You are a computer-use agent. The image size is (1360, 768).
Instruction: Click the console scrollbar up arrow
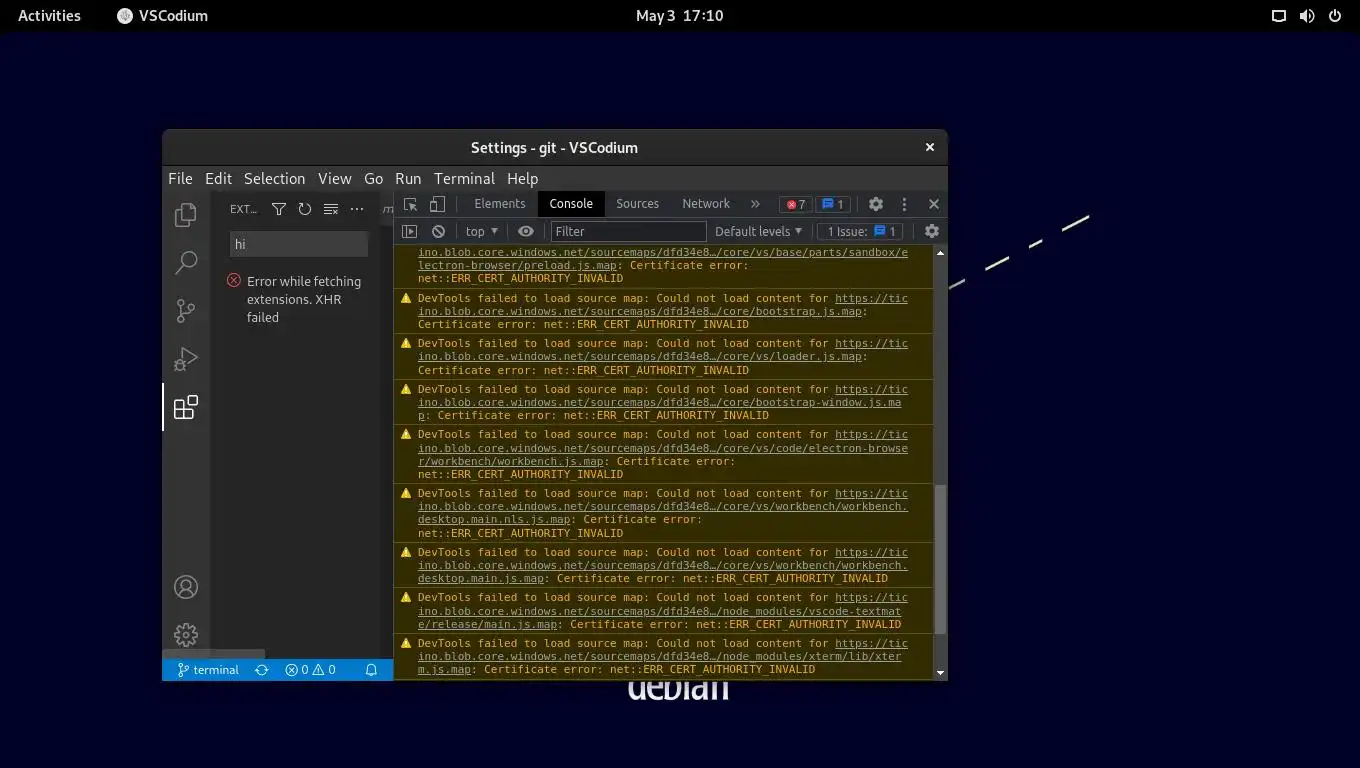pyautogui.click(x=940, y=254)
